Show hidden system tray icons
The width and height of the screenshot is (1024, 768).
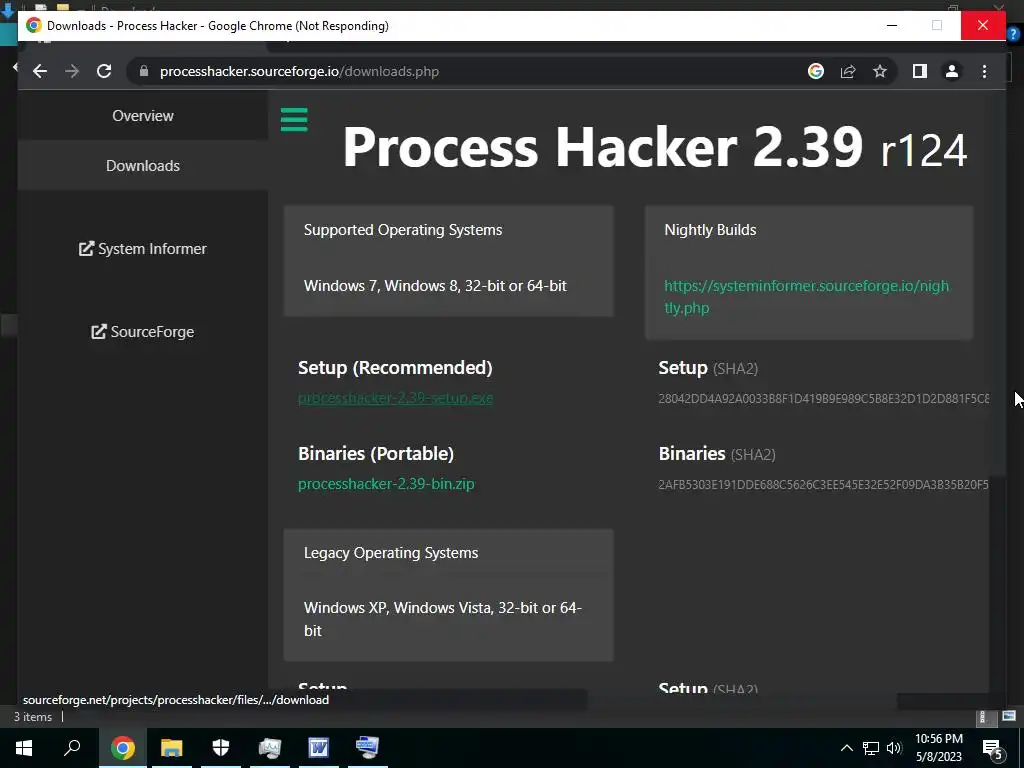[x=846, y=748]
